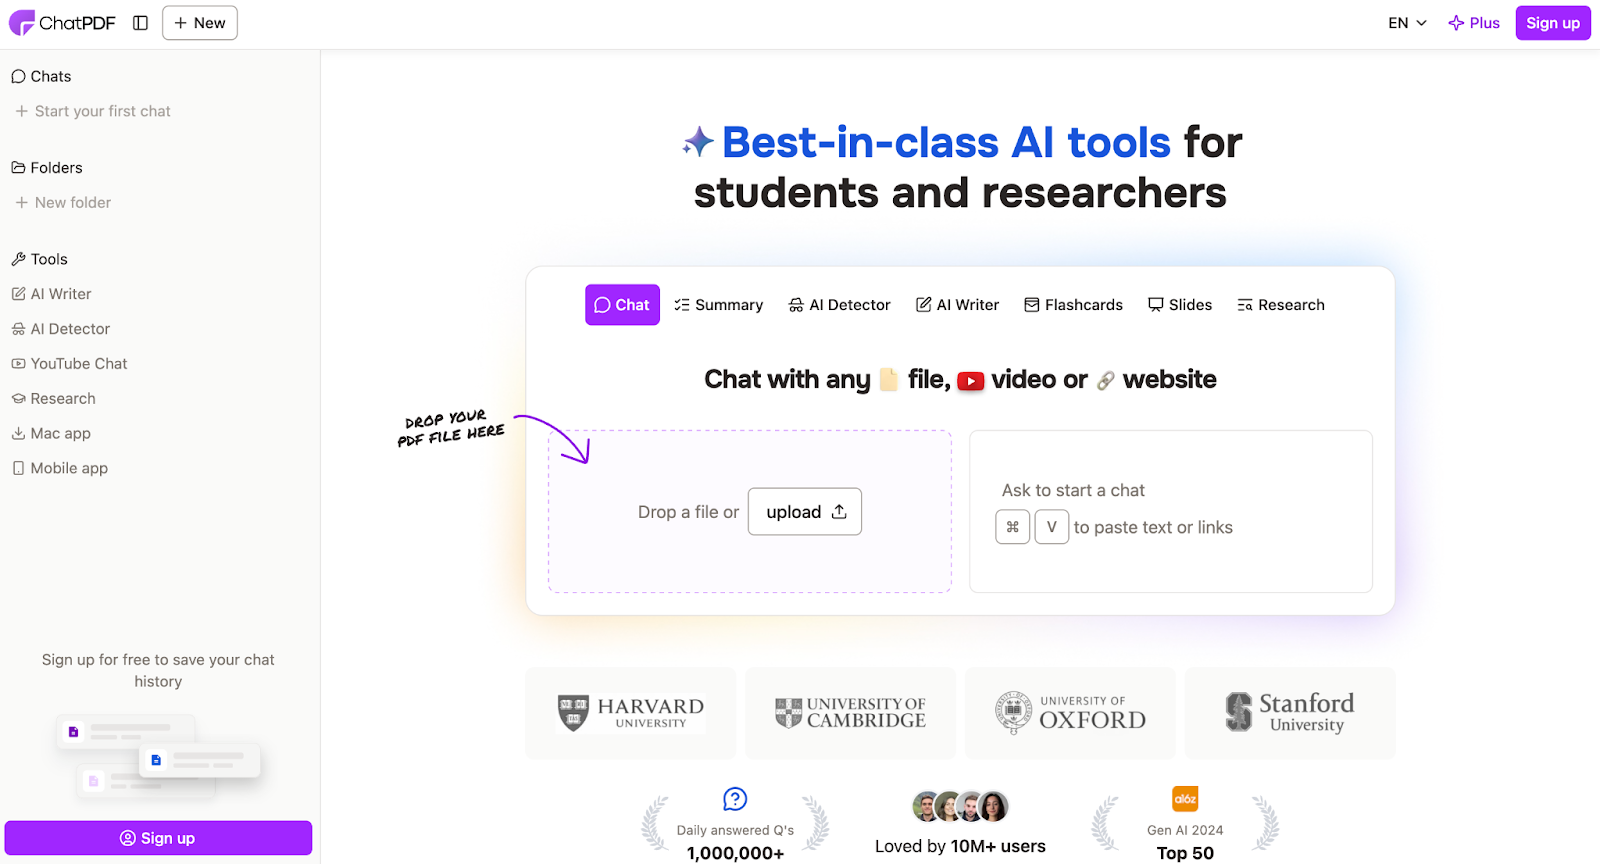Download the Mac app
Viewport: 1600px width, 864px height.
(x=59, y=433)
